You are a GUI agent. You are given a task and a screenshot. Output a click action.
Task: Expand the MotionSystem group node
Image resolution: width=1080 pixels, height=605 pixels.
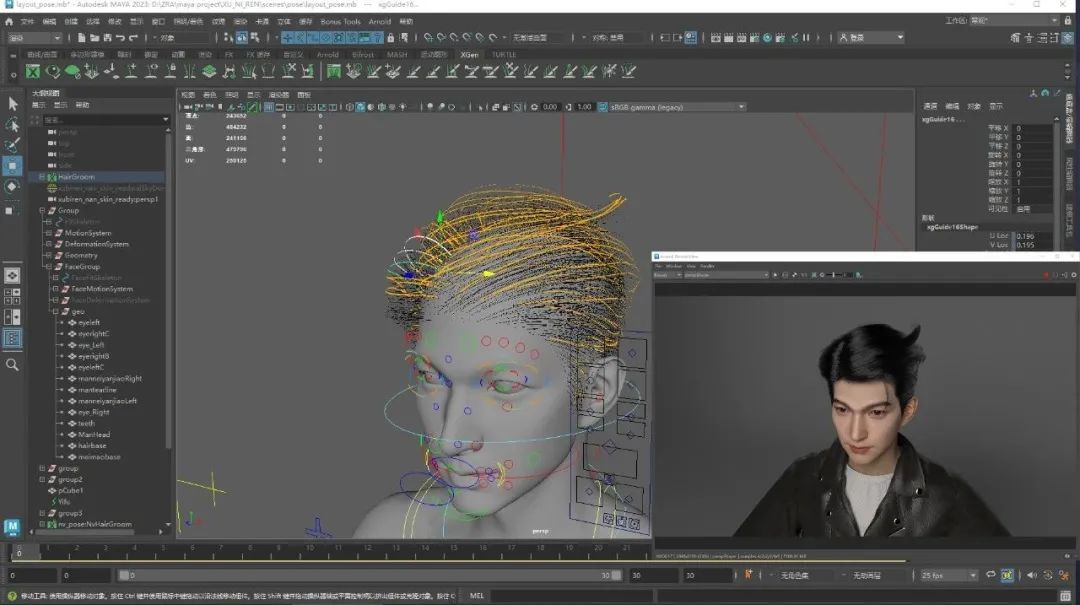point(47,233)
